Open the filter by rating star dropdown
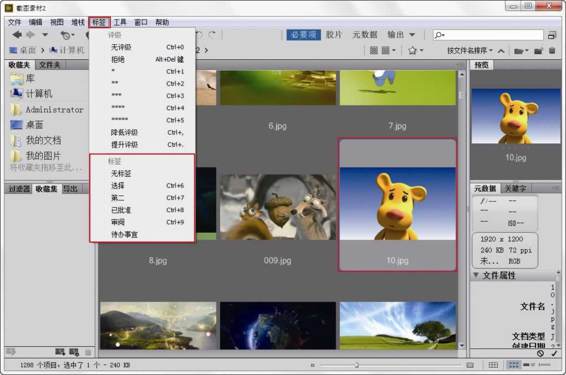 point(415,50)
